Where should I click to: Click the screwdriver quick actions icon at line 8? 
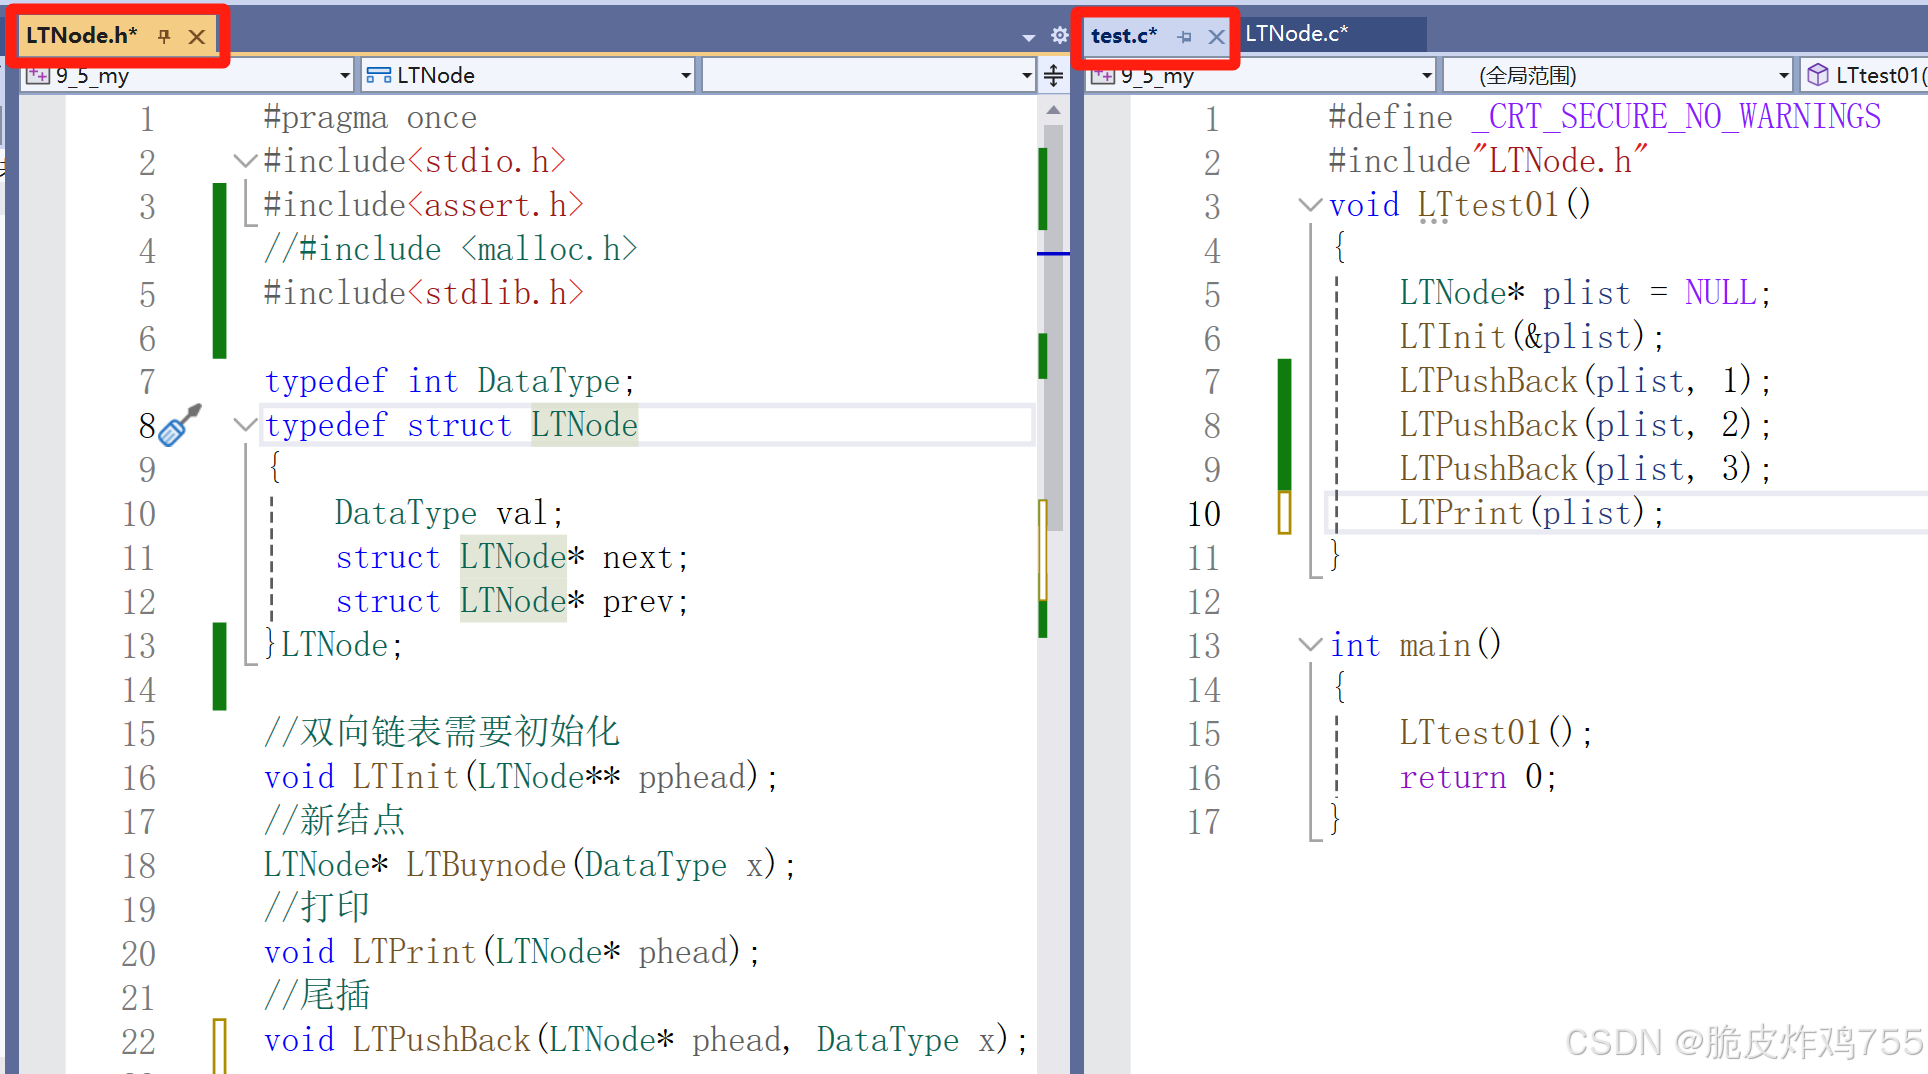(x=180, y=425)
